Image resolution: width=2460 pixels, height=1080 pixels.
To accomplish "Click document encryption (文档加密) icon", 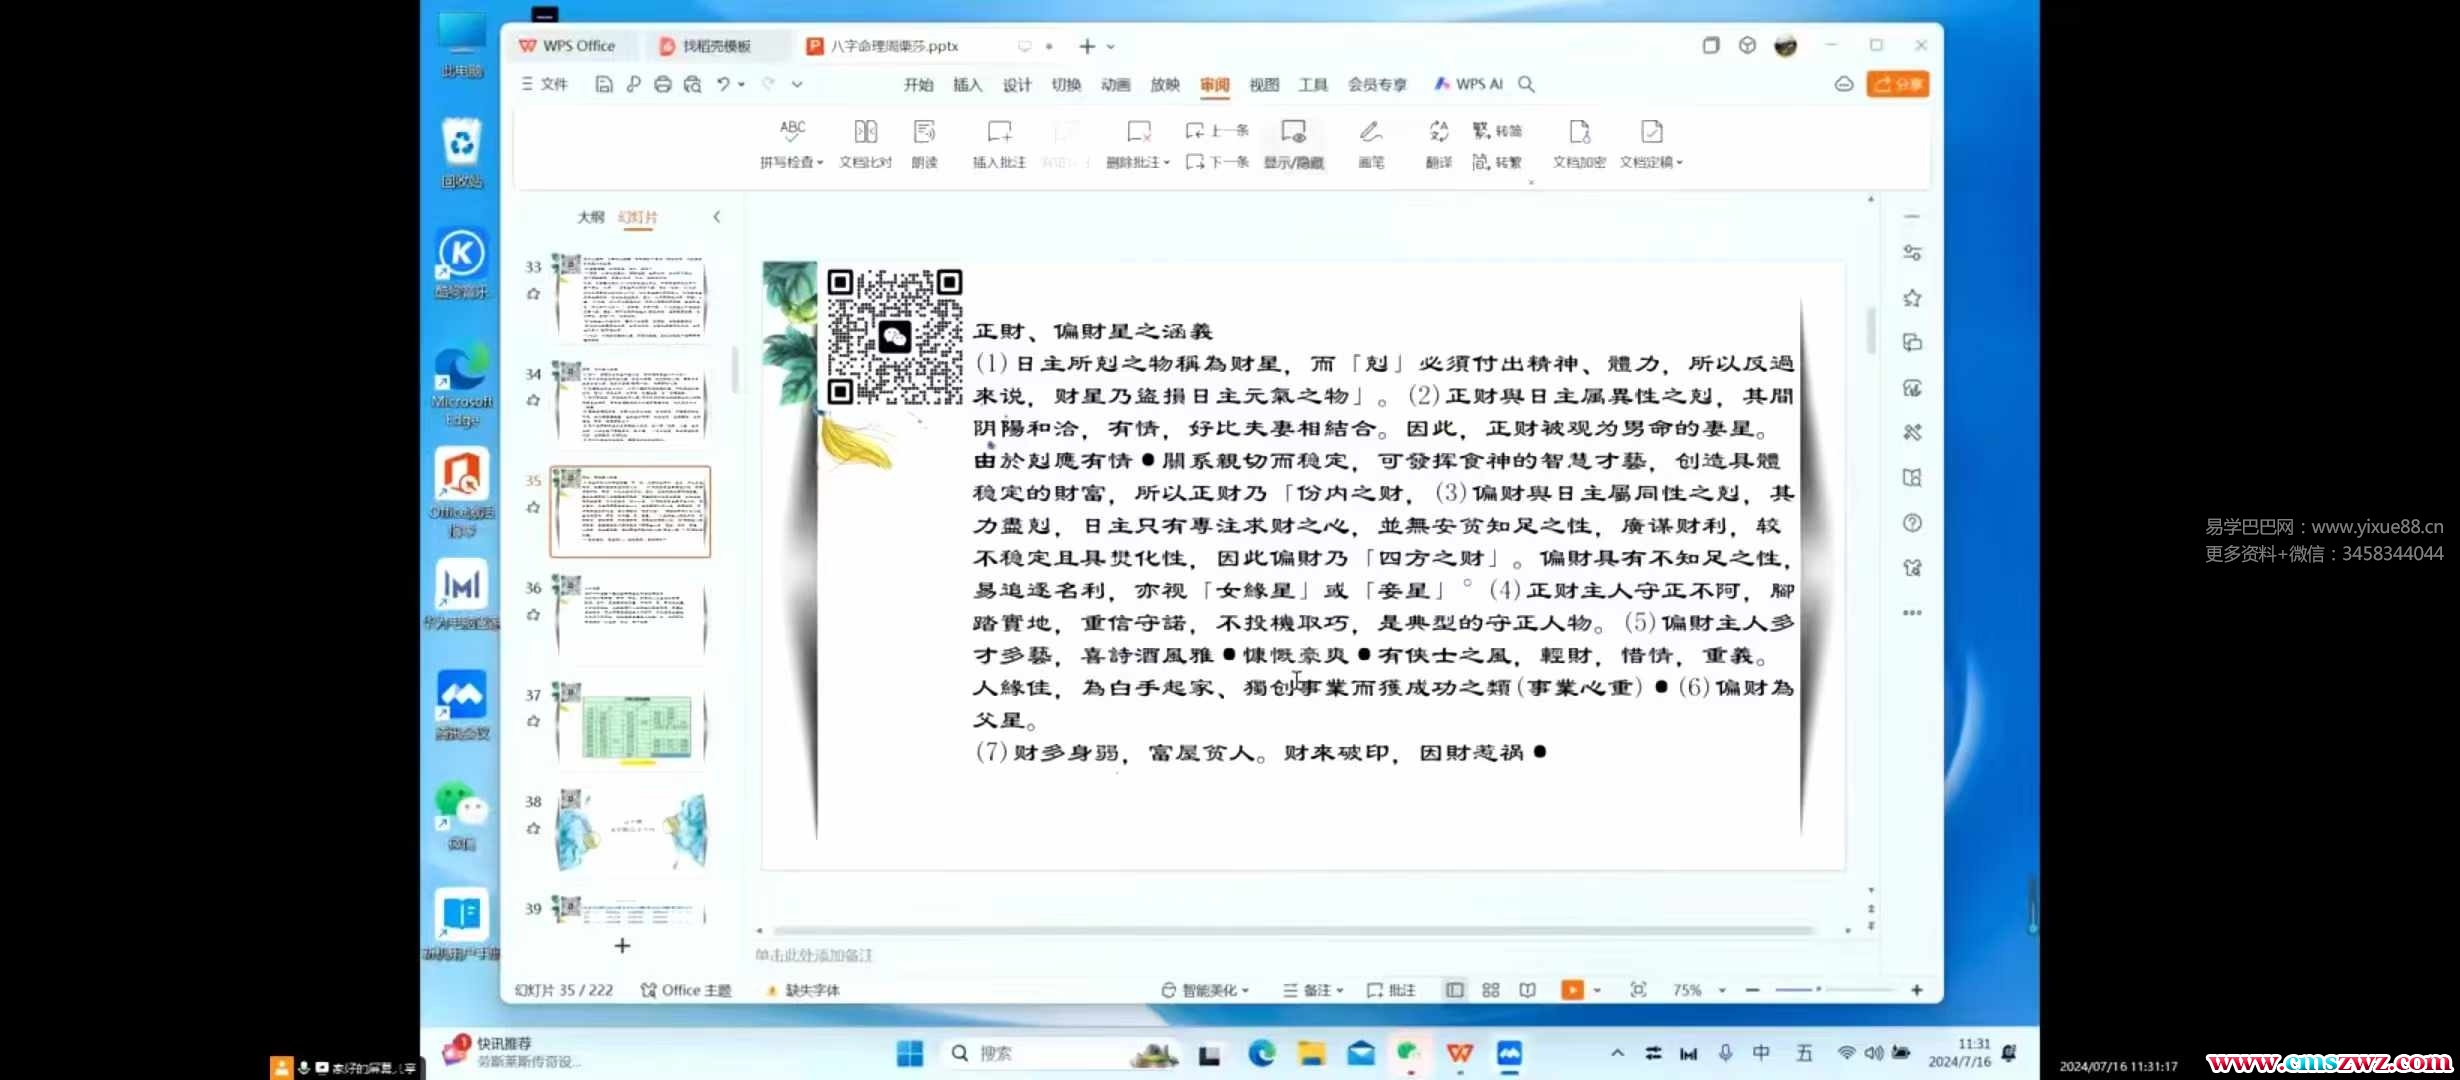I will point(1578,131).
